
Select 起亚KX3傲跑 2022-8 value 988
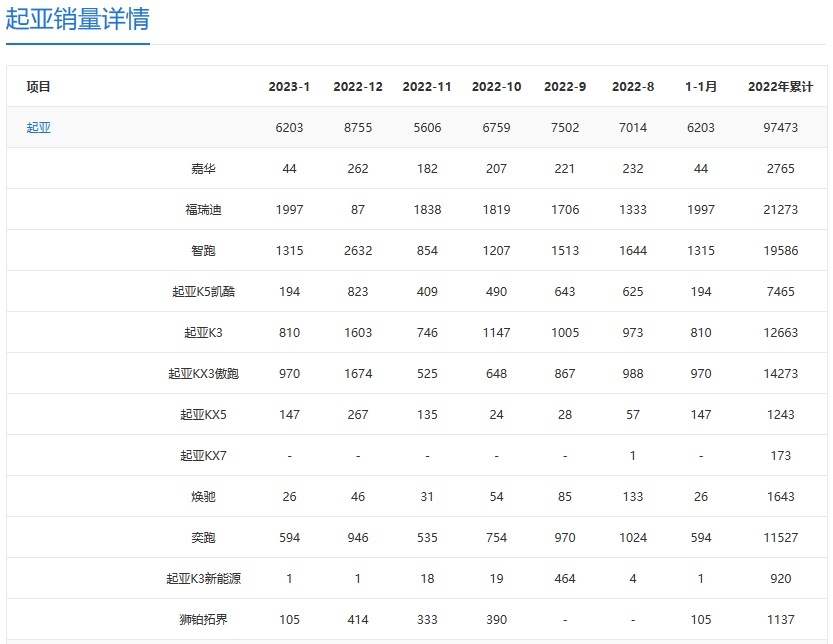tap(633, 374)
